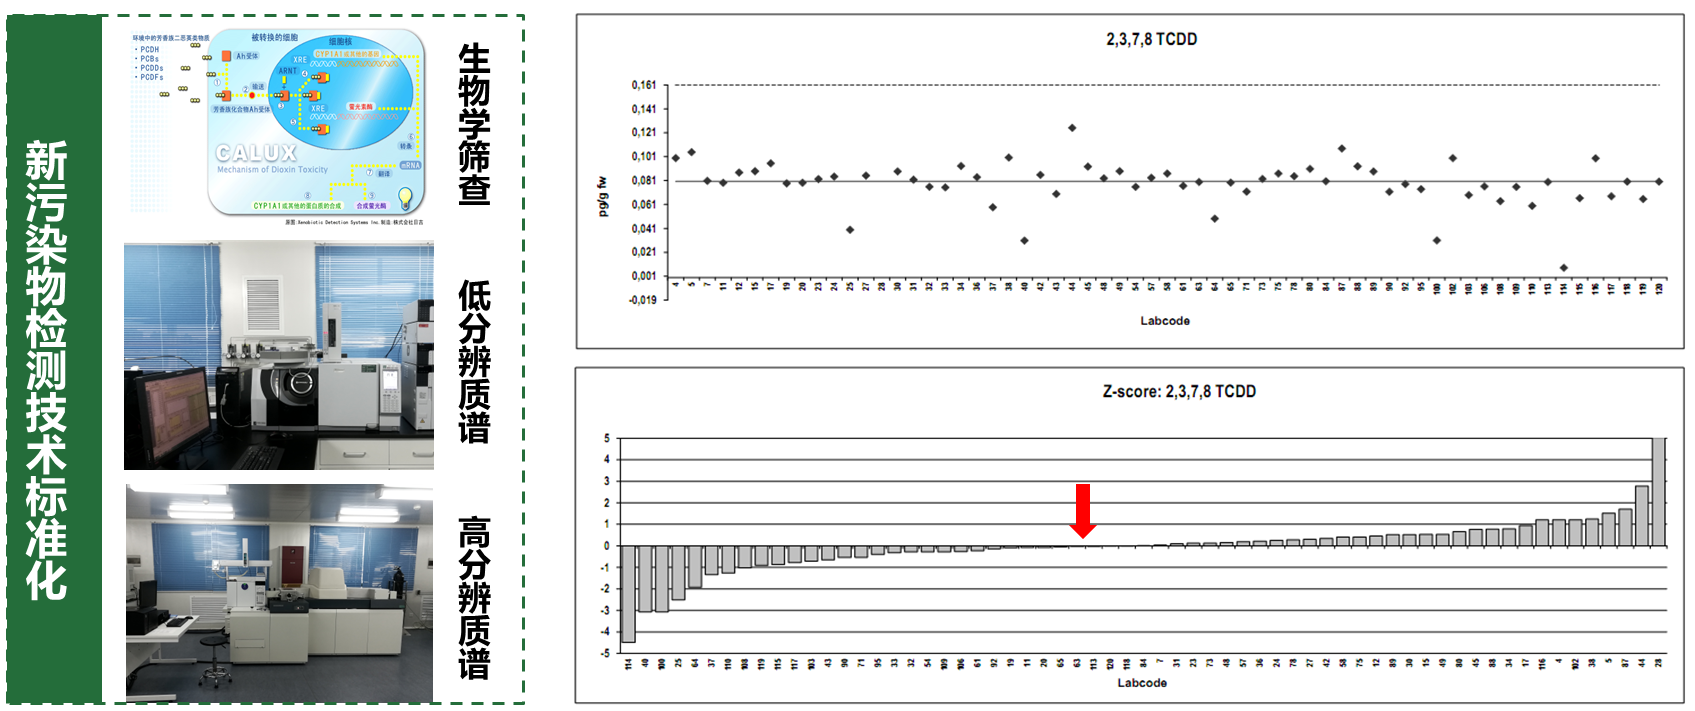The width and height of the screenshot is (1695, 711).
Task: Open the bottom laboratory room photo
Action: 279,592
